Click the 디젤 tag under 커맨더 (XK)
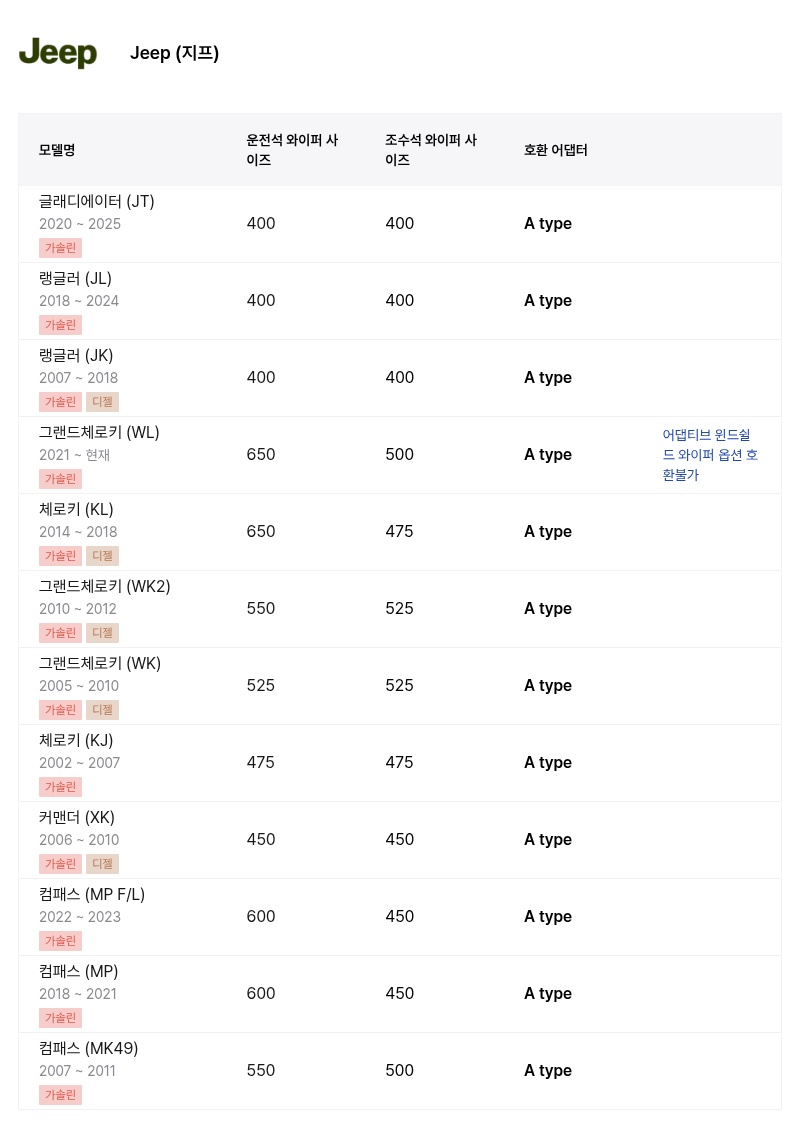 coord(102,864)
